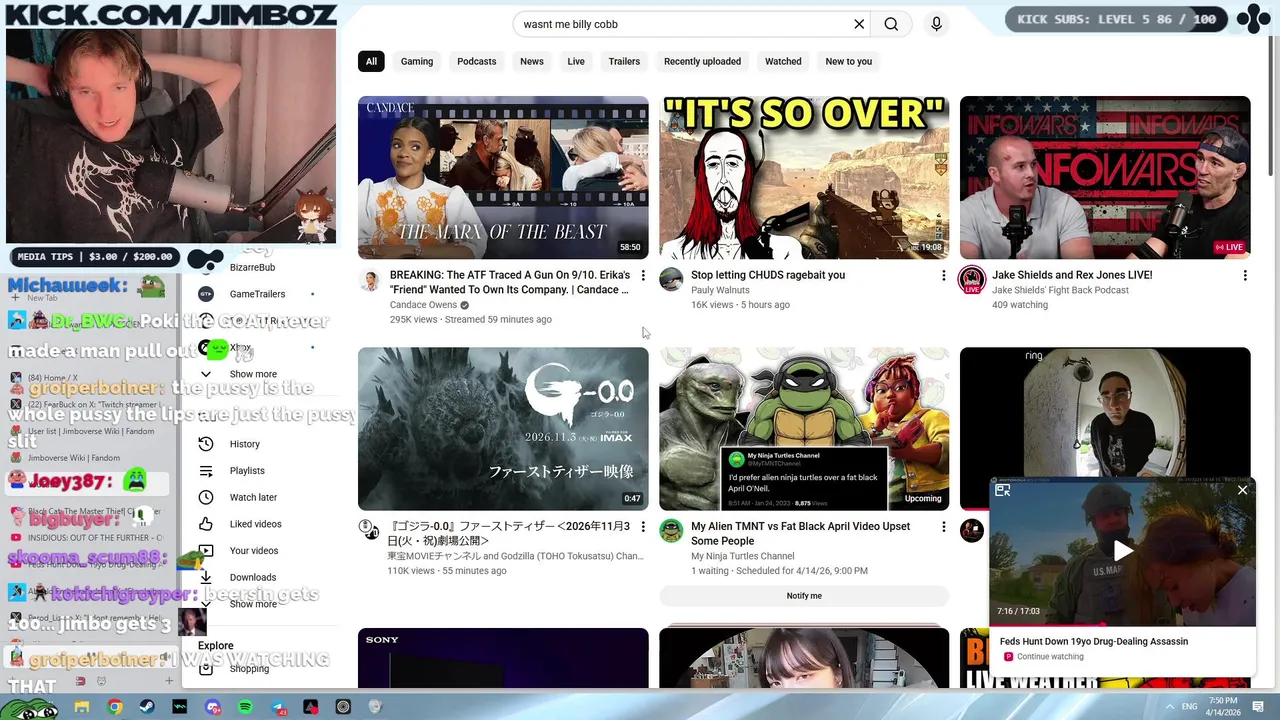This screenshot has height=720, width=1280.
Task: Select the 'Recently uploaded' filter chip
Action: click(702, 61)
